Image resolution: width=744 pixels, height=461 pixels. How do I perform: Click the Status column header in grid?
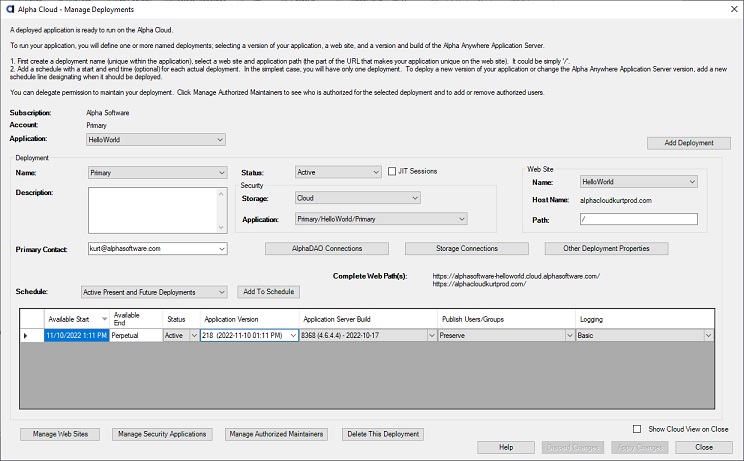tap(181, 319)
